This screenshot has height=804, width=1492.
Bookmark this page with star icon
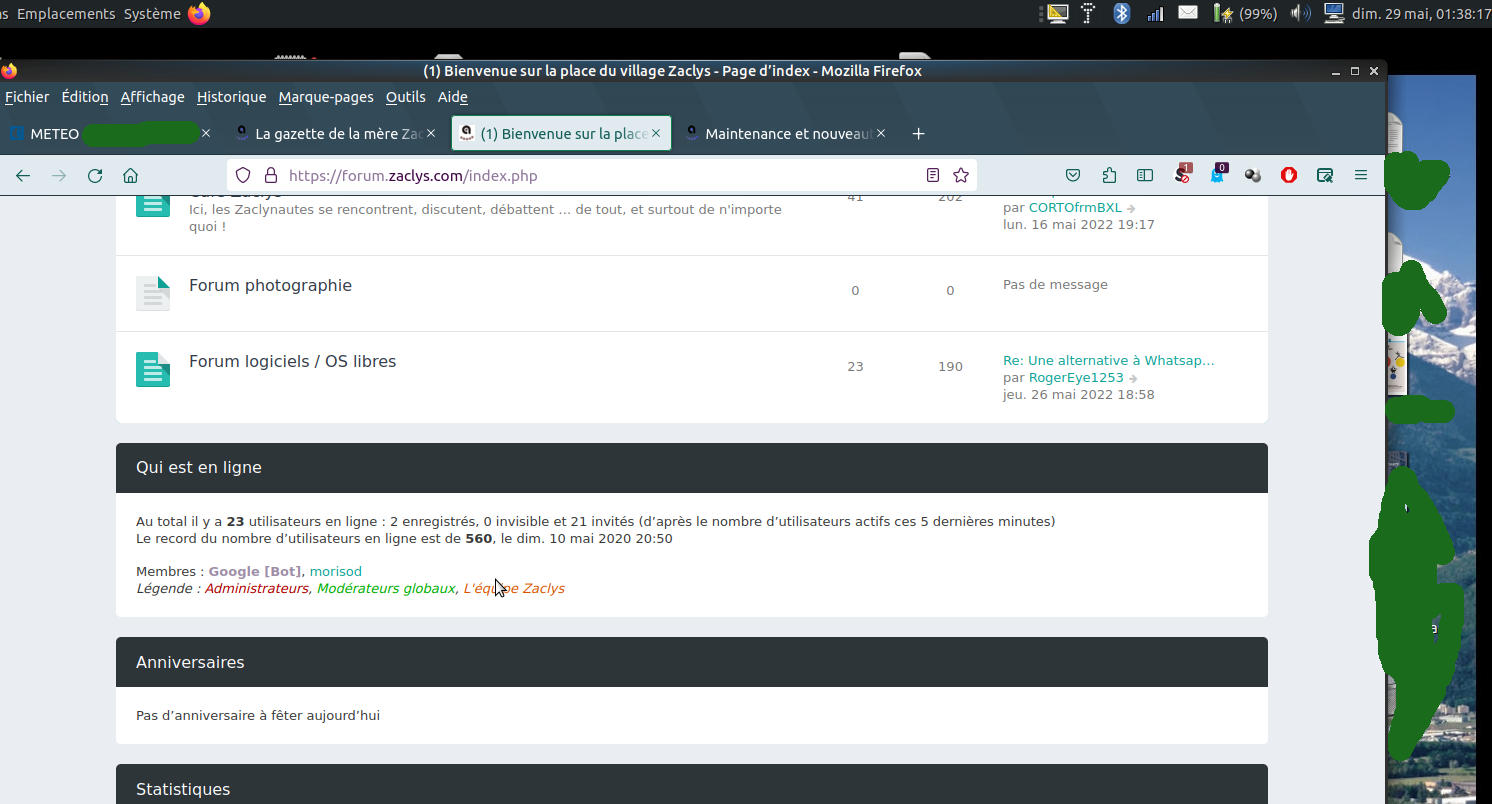pos(961,176)
